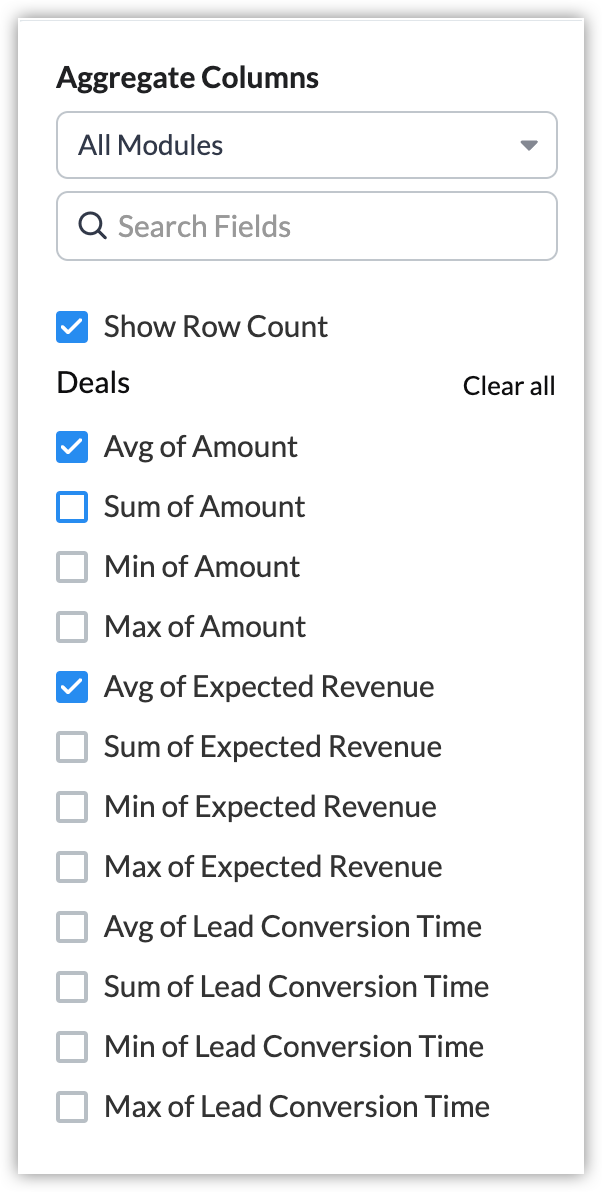The image size is (602, 1192).
Task: Check the Max of Amount option
Action: click(x=72, y=627)
